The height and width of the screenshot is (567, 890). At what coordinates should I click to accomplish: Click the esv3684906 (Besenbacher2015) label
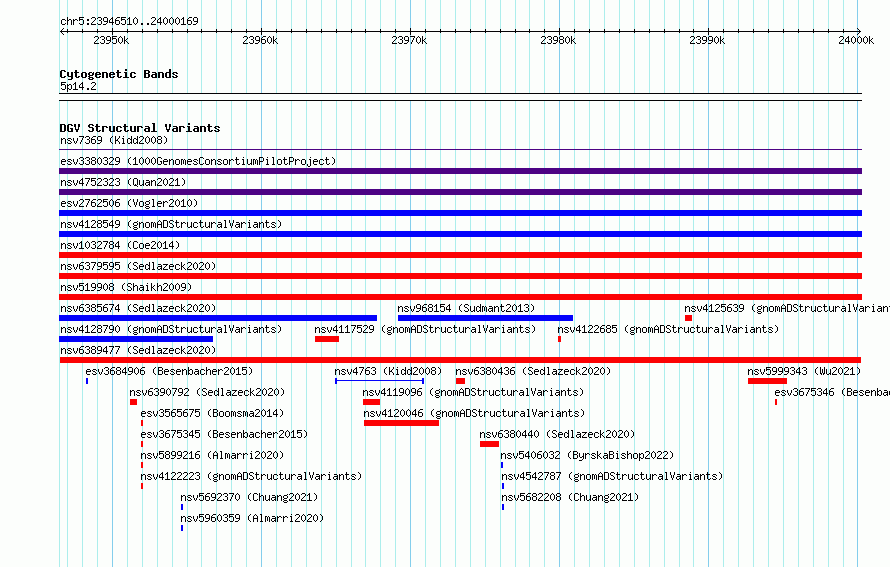click(x=169, y=371)
